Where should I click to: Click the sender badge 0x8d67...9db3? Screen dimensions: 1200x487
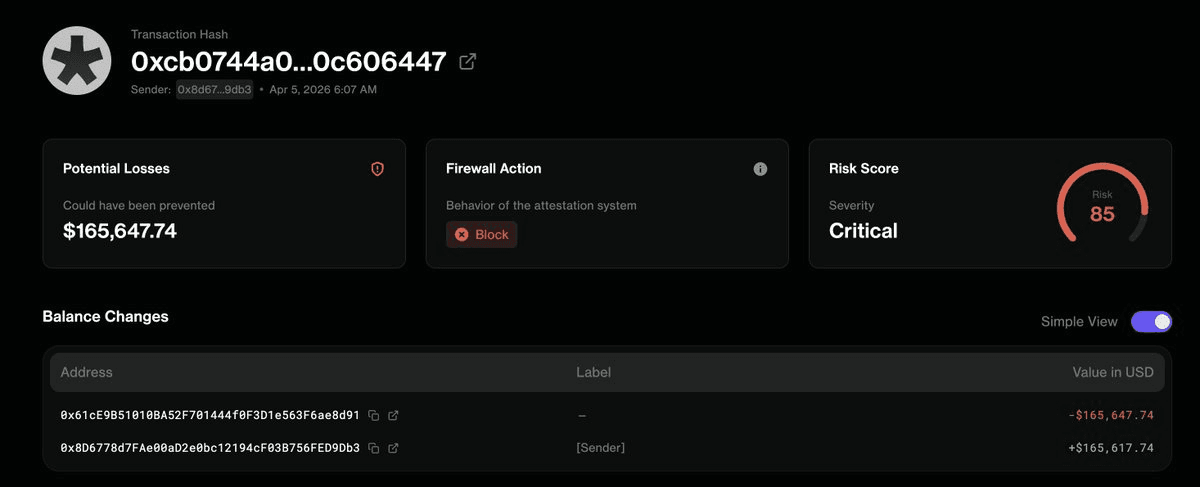click(x=214, y=90)
